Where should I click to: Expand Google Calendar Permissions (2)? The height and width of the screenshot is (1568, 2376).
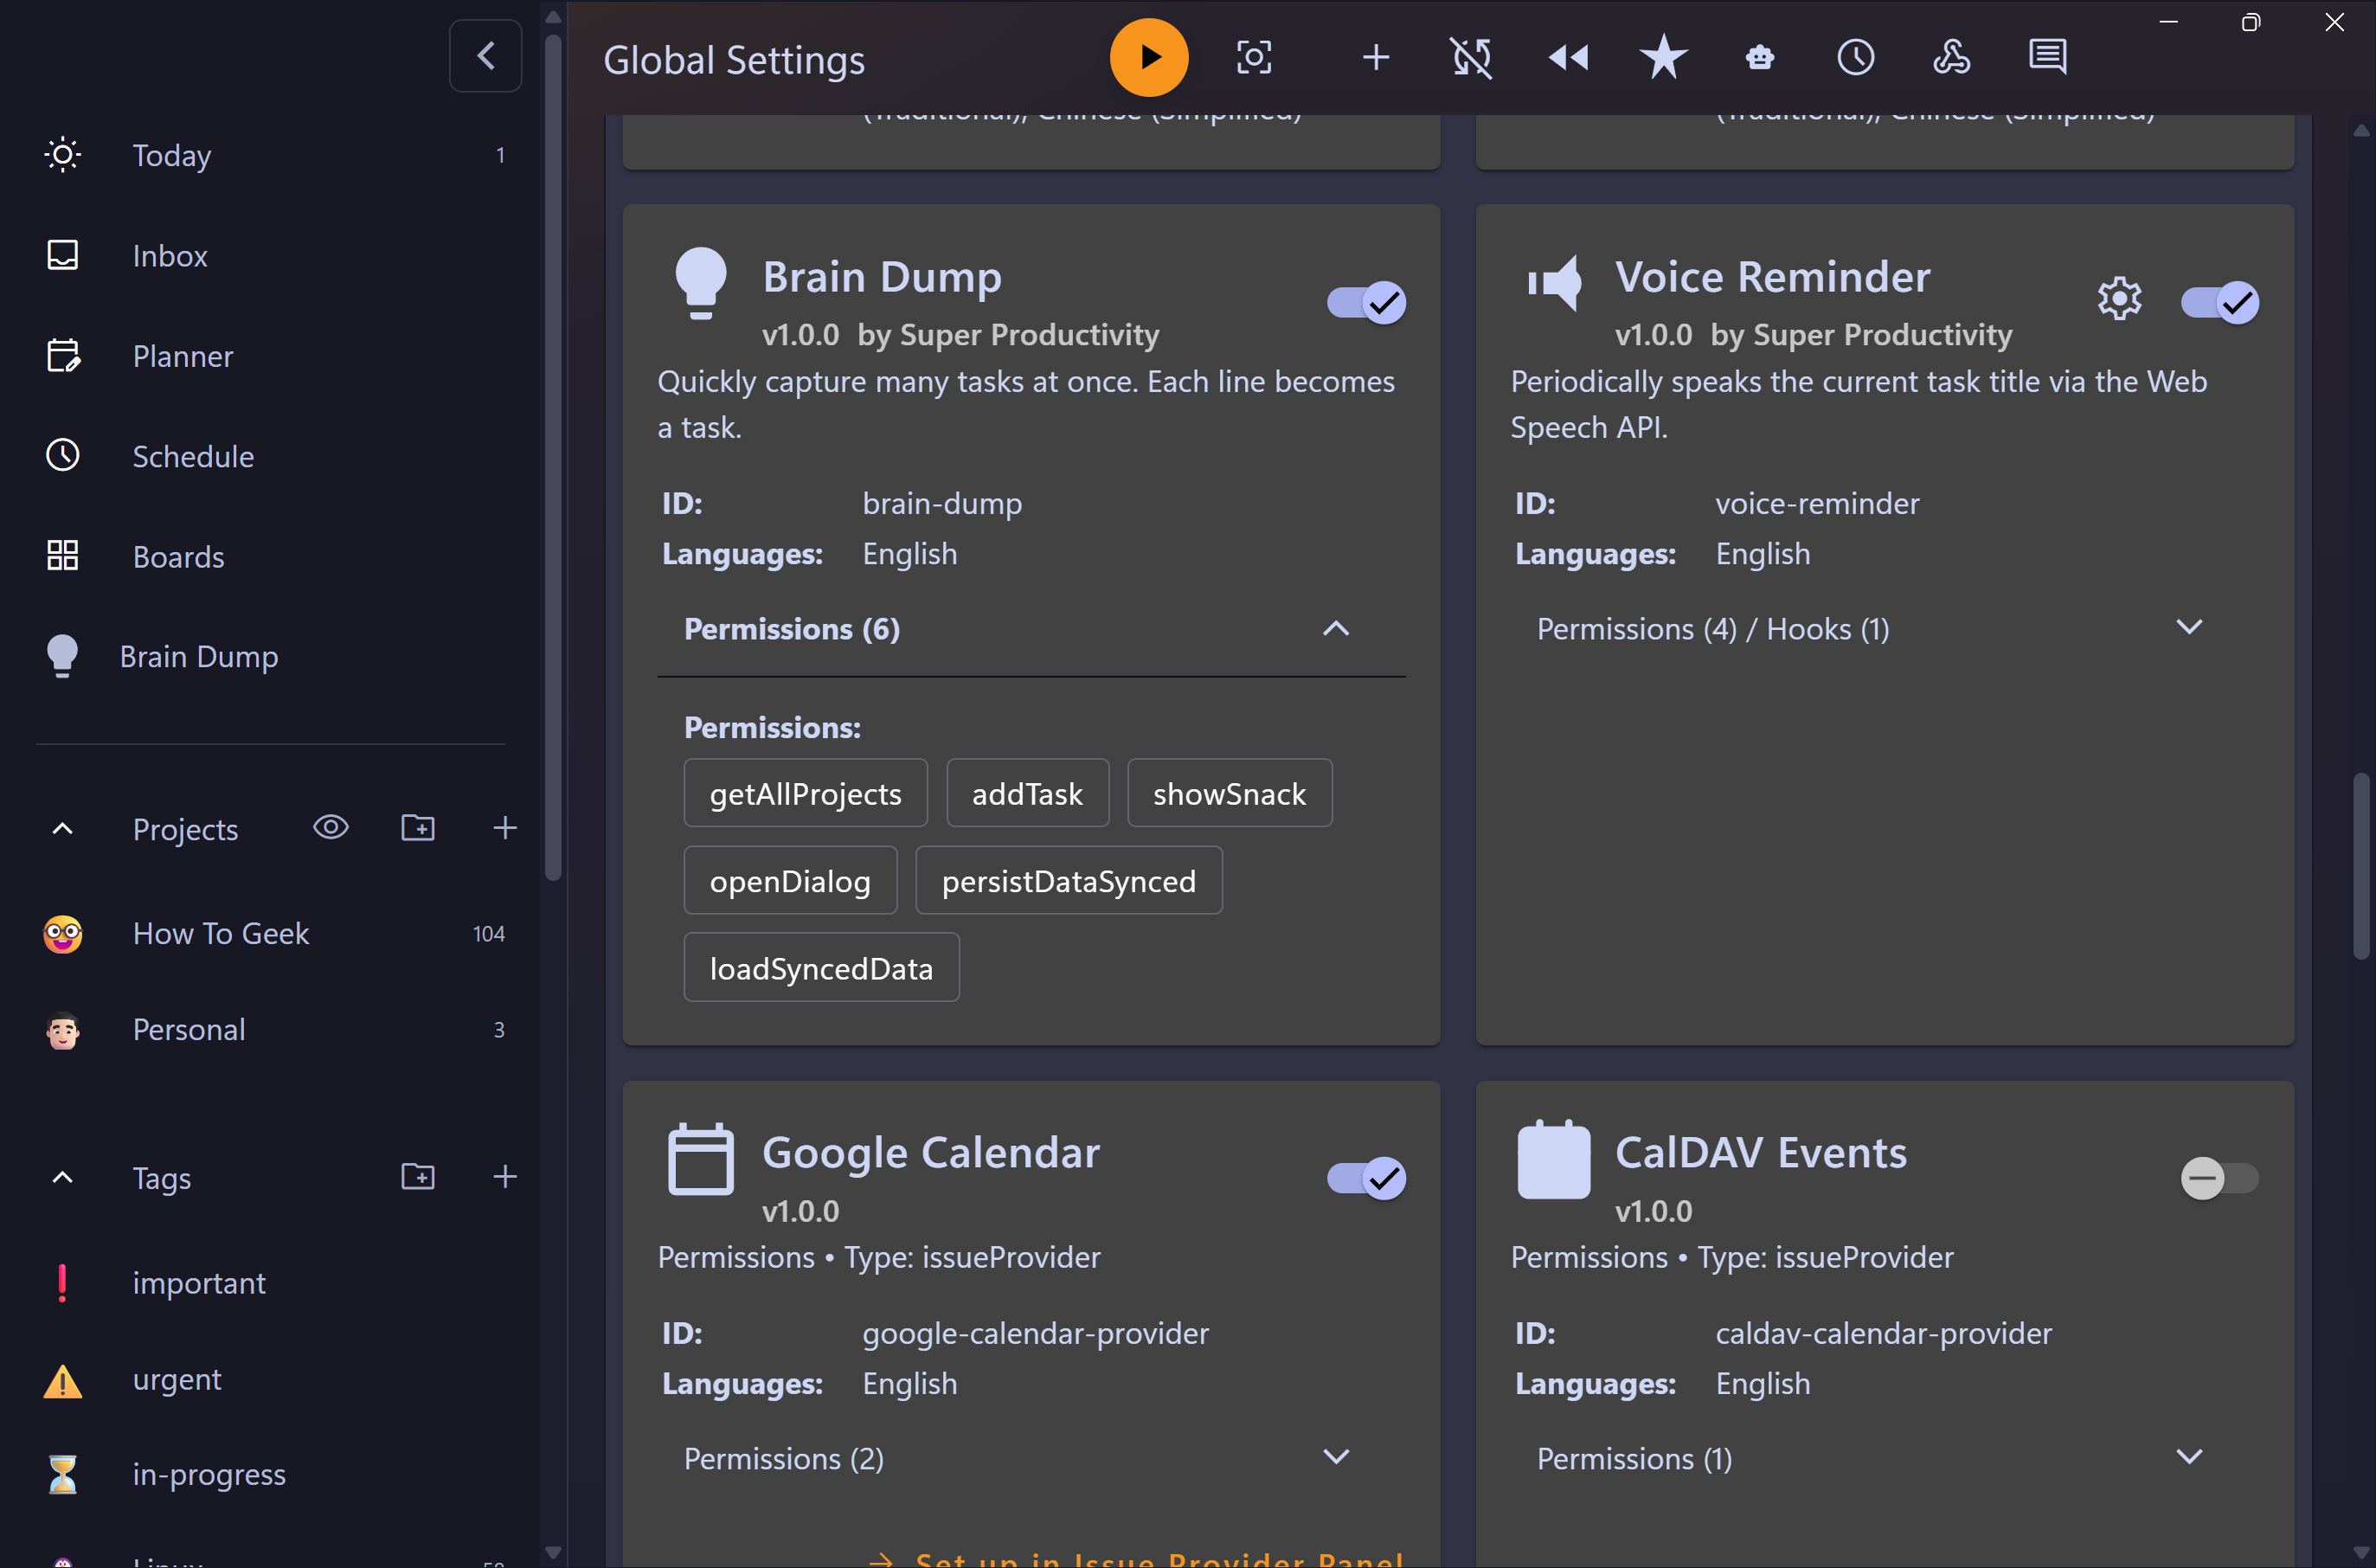tap(1032, 1459)
